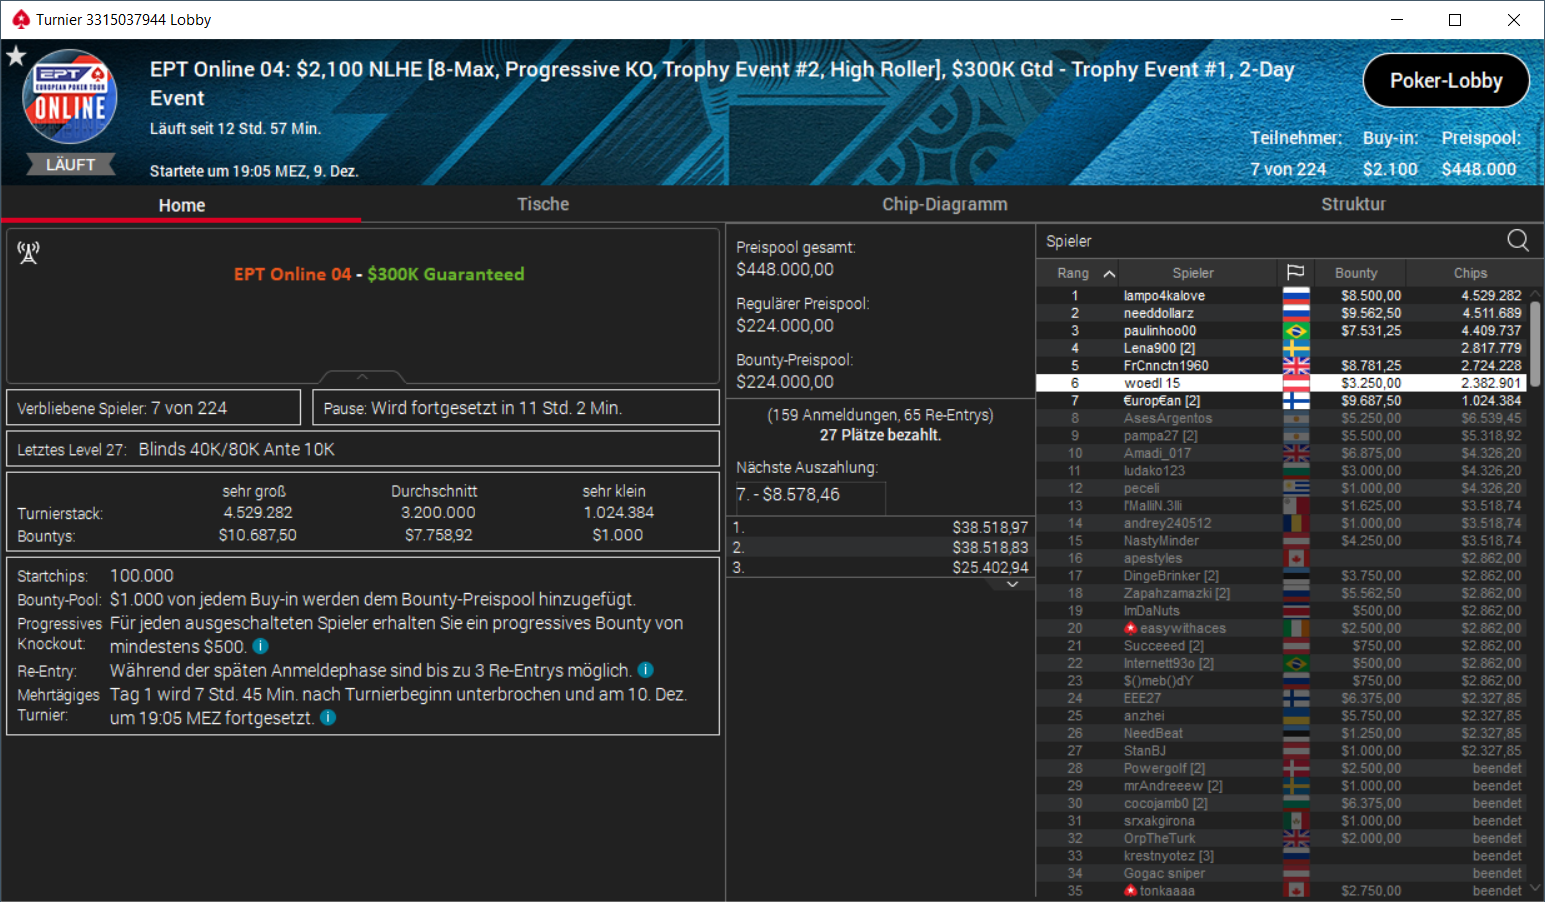Click the favorite star icon

point(16,56)
